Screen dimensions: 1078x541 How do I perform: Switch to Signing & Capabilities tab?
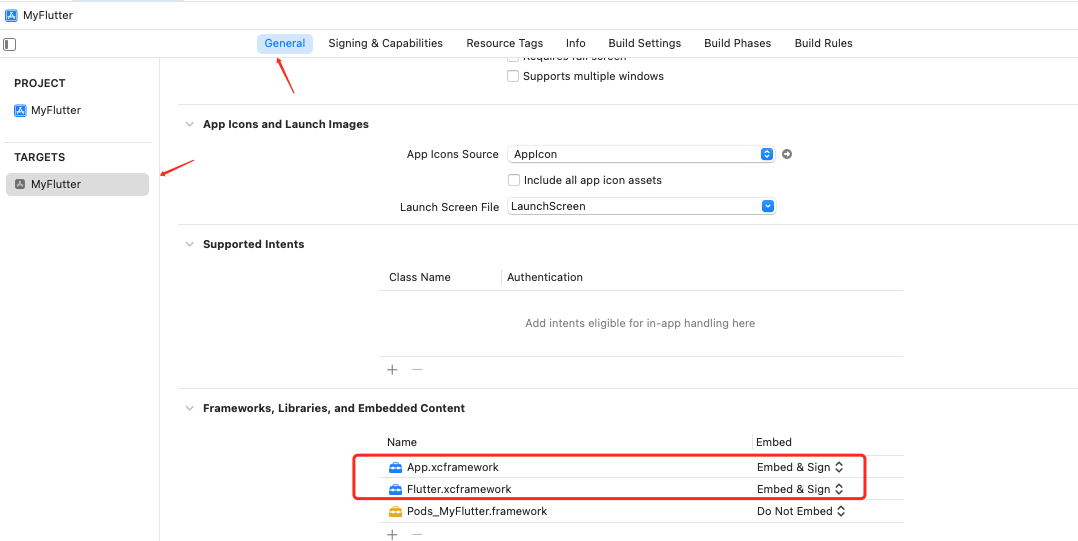[385, 44]
